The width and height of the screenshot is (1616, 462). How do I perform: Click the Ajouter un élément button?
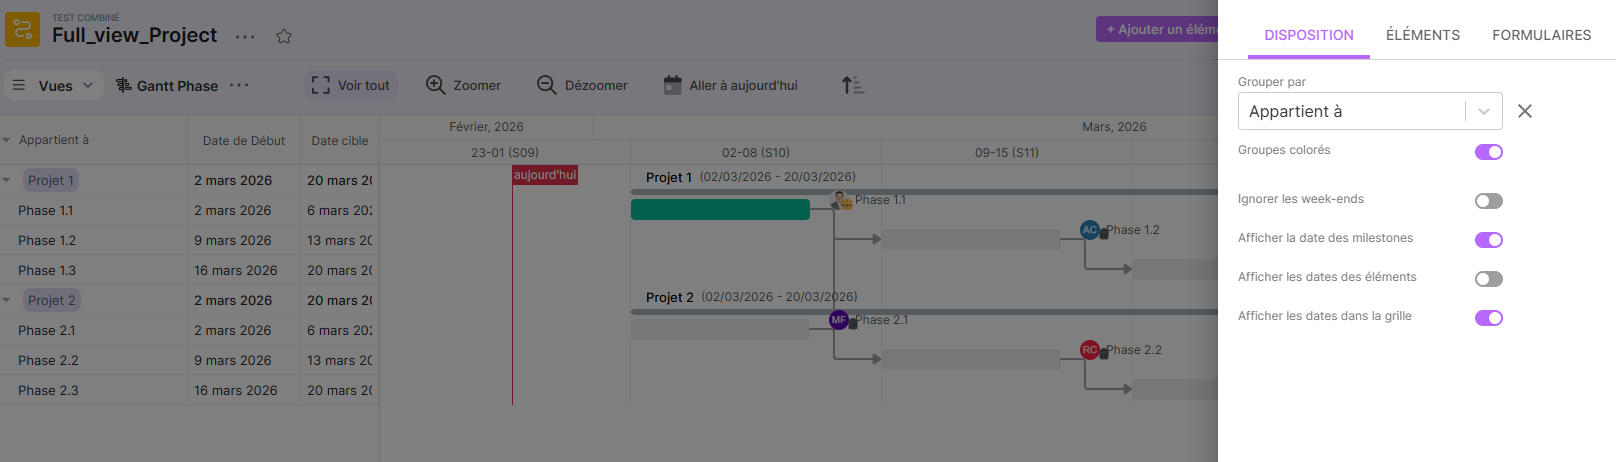click(1158, 29)
